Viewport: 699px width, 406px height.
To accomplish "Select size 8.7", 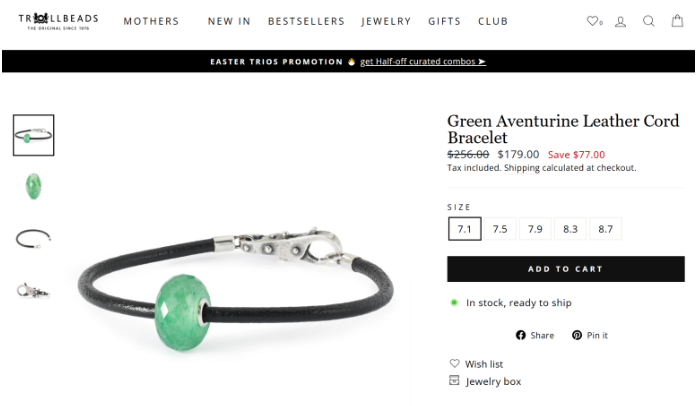I will (x=605, y=229).
